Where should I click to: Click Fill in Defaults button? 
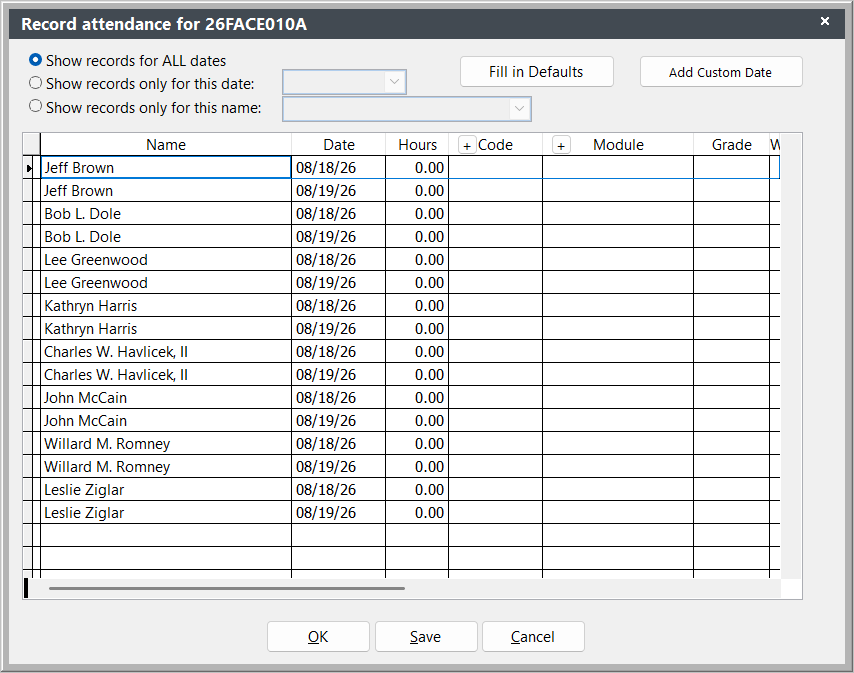tap(536, 72)
